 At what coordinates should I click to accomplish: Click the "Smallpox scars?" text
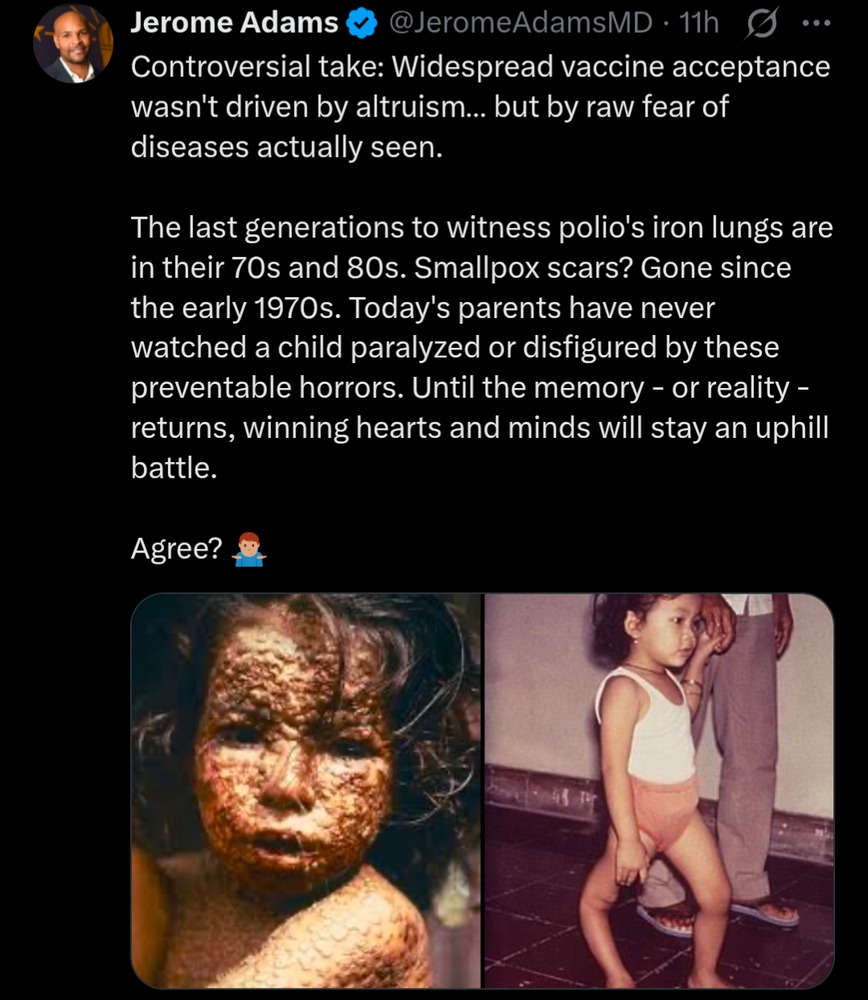pos(523,267)
